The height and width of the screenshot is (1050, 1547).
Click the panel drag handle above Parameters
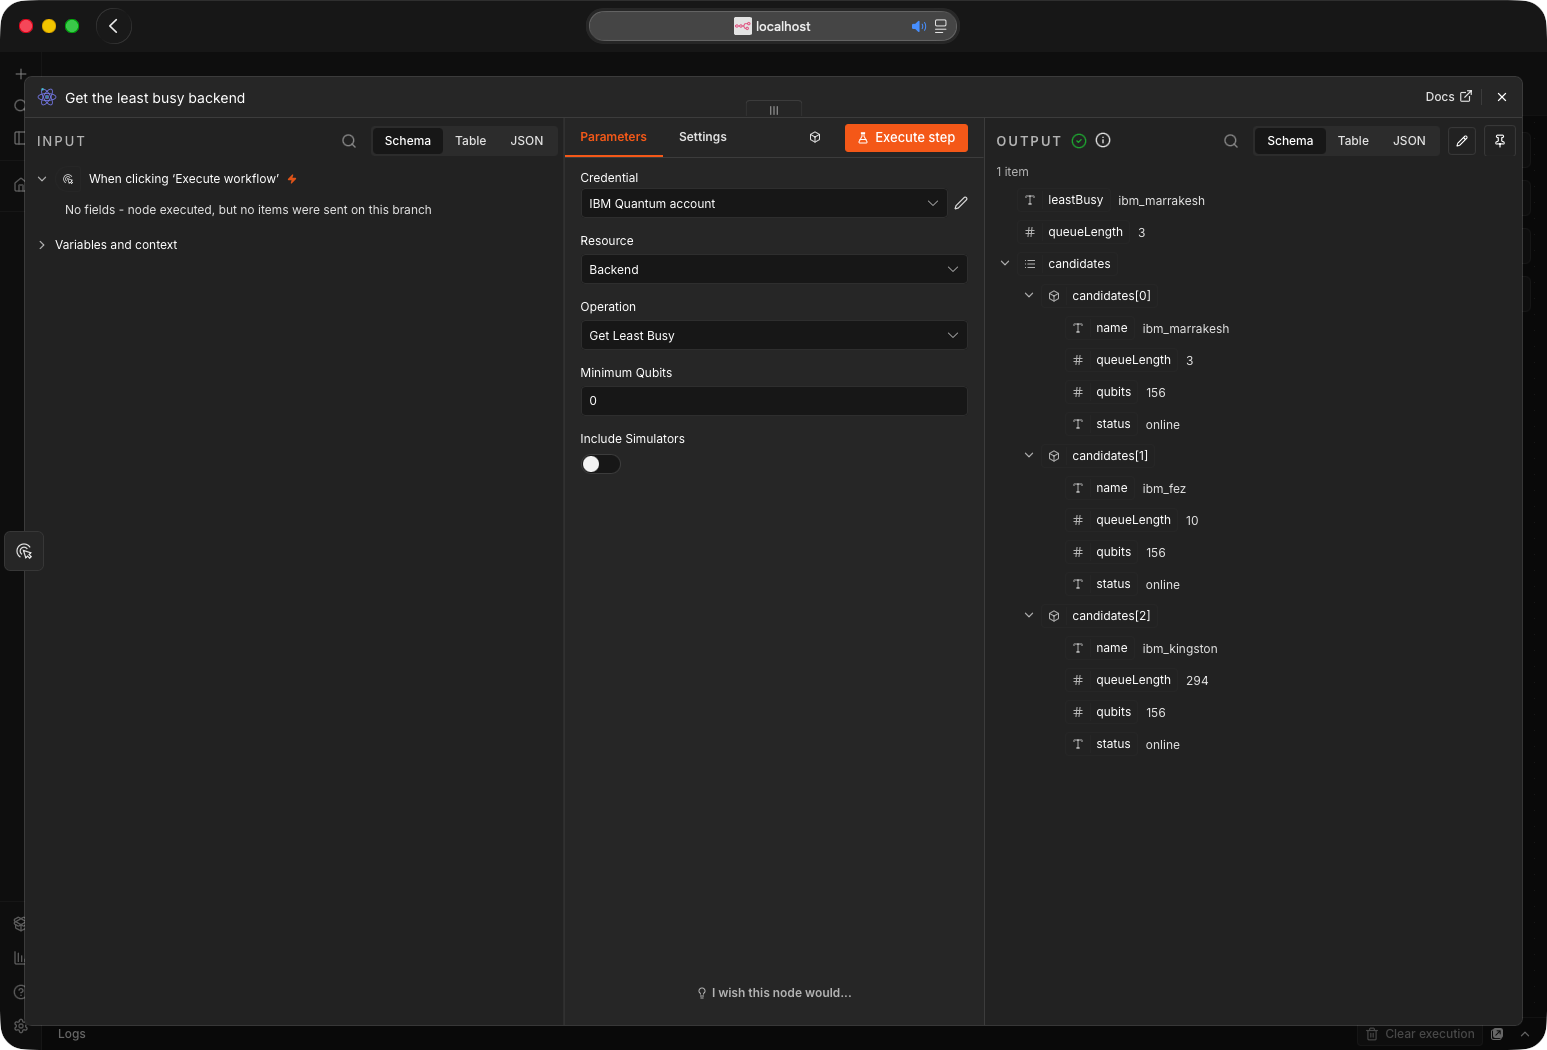[774, 110]
